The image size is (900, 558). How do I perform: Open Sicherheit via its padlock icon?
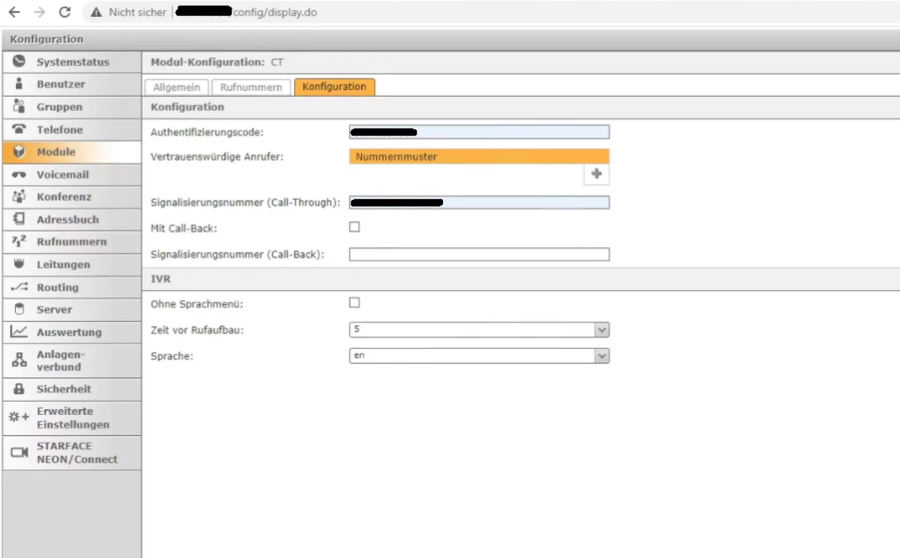click(19, 389)
